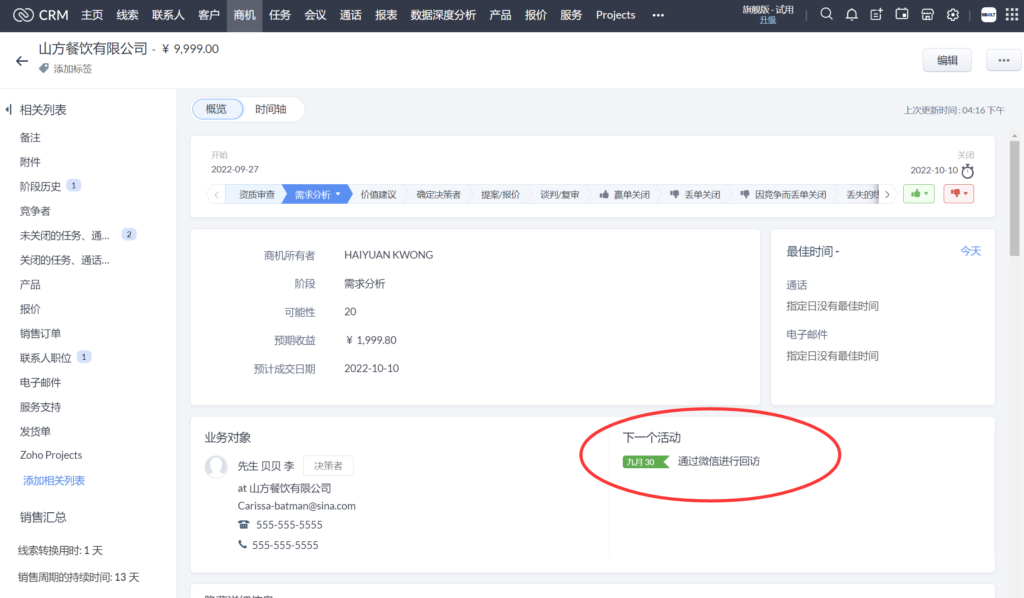The image size is (1024, 598).
Task: Collapse the 相关列表 sidebar panel
Action: click(9, 110)
